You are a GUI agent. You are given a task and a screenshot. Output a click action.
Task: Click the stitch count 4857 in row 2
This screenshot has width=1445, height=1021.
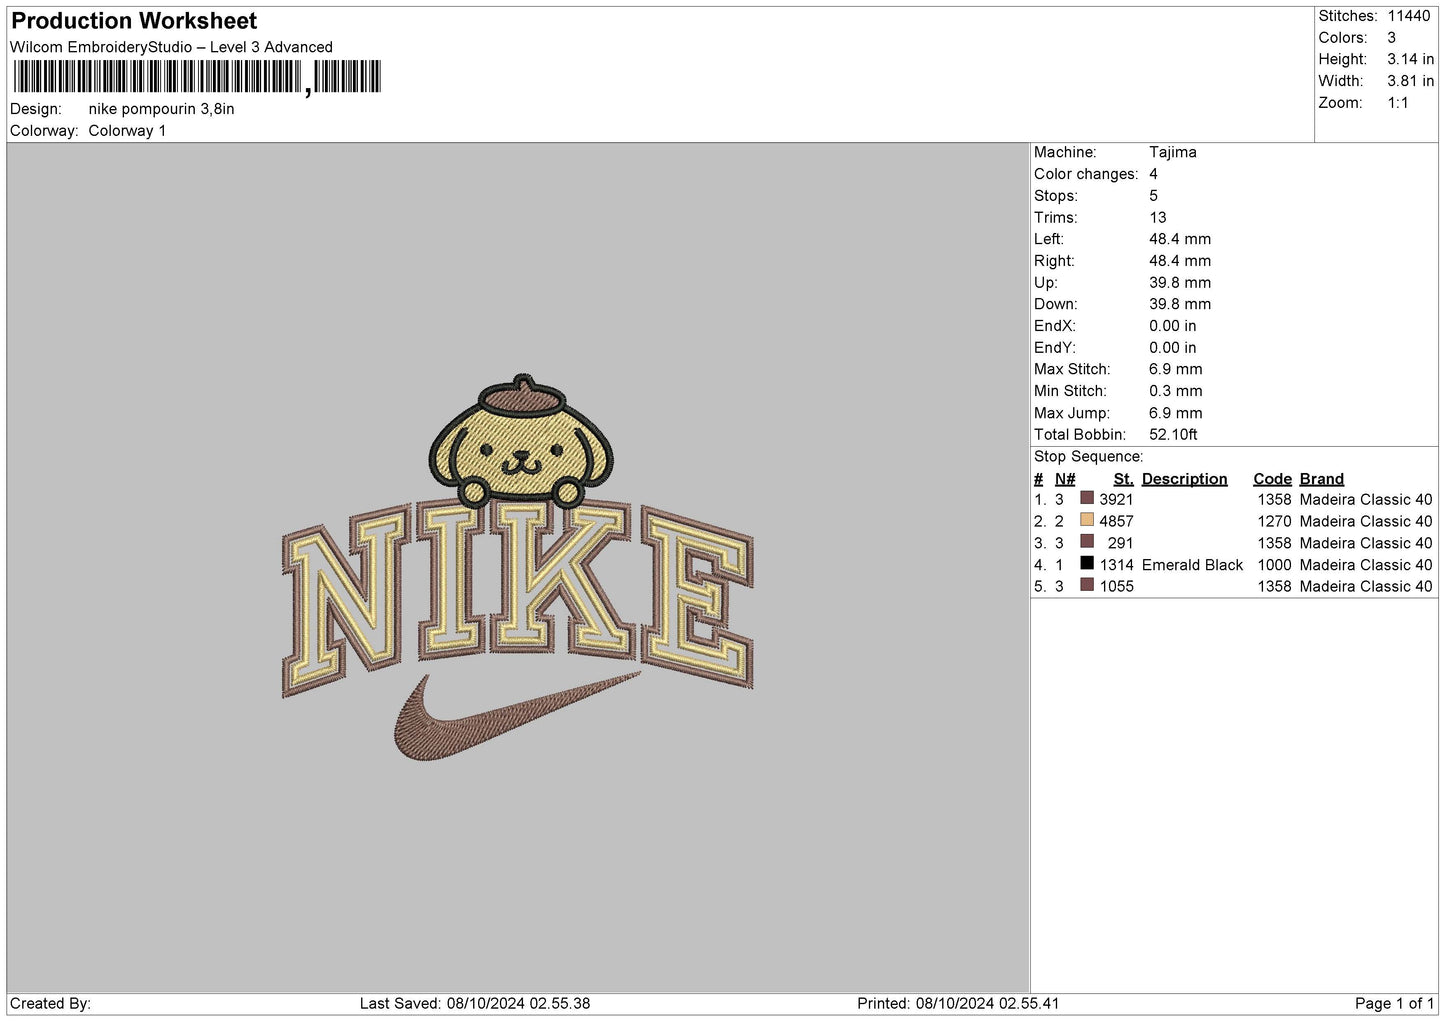(1116, 521)
